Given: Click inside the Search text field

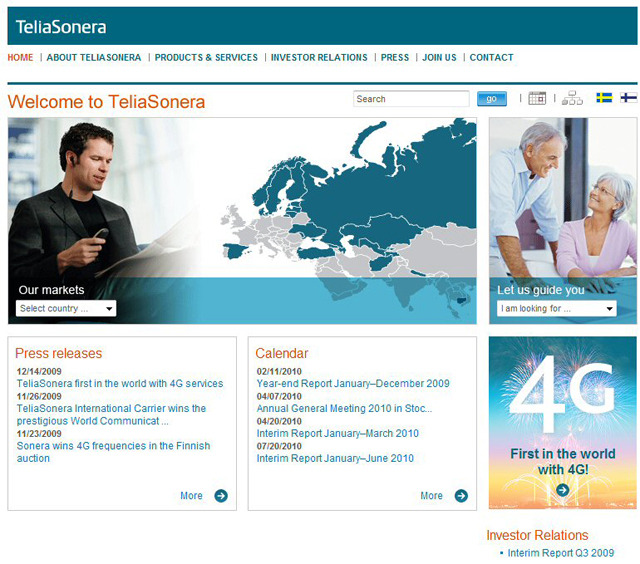Looking at the screenshot, I should click(411, 99).
